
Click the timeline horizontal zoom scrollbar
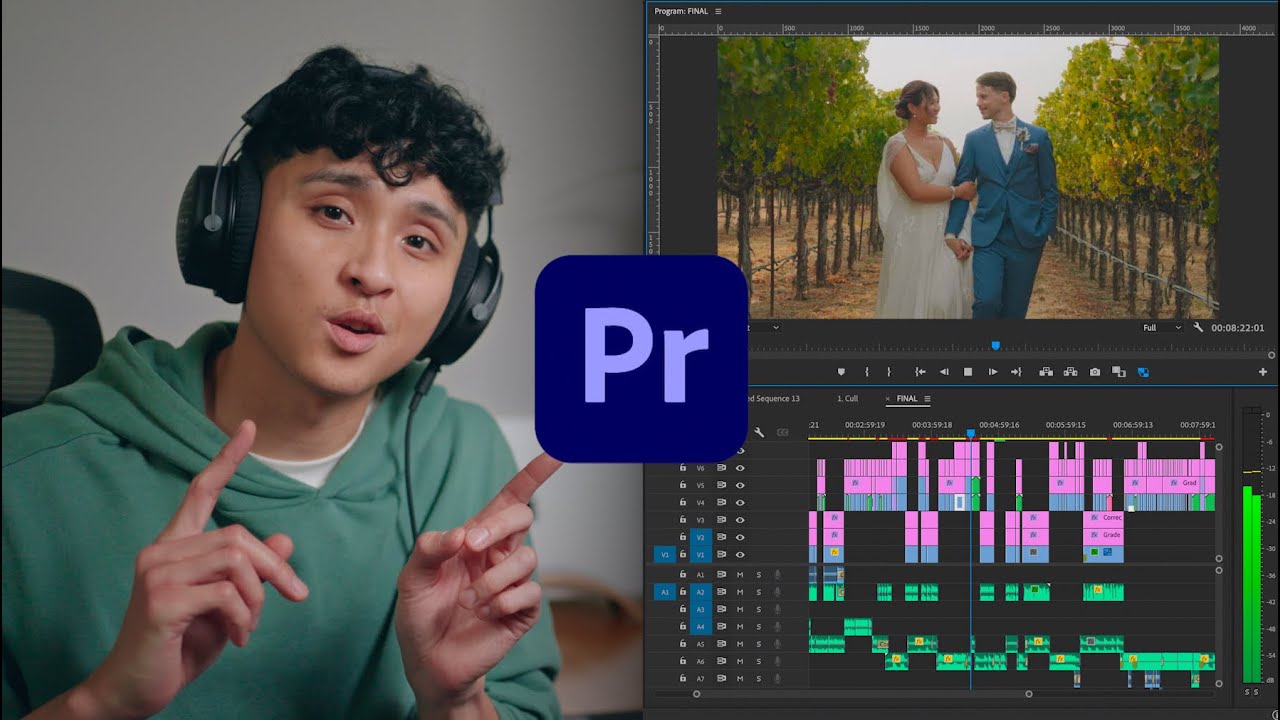(863, 693)
